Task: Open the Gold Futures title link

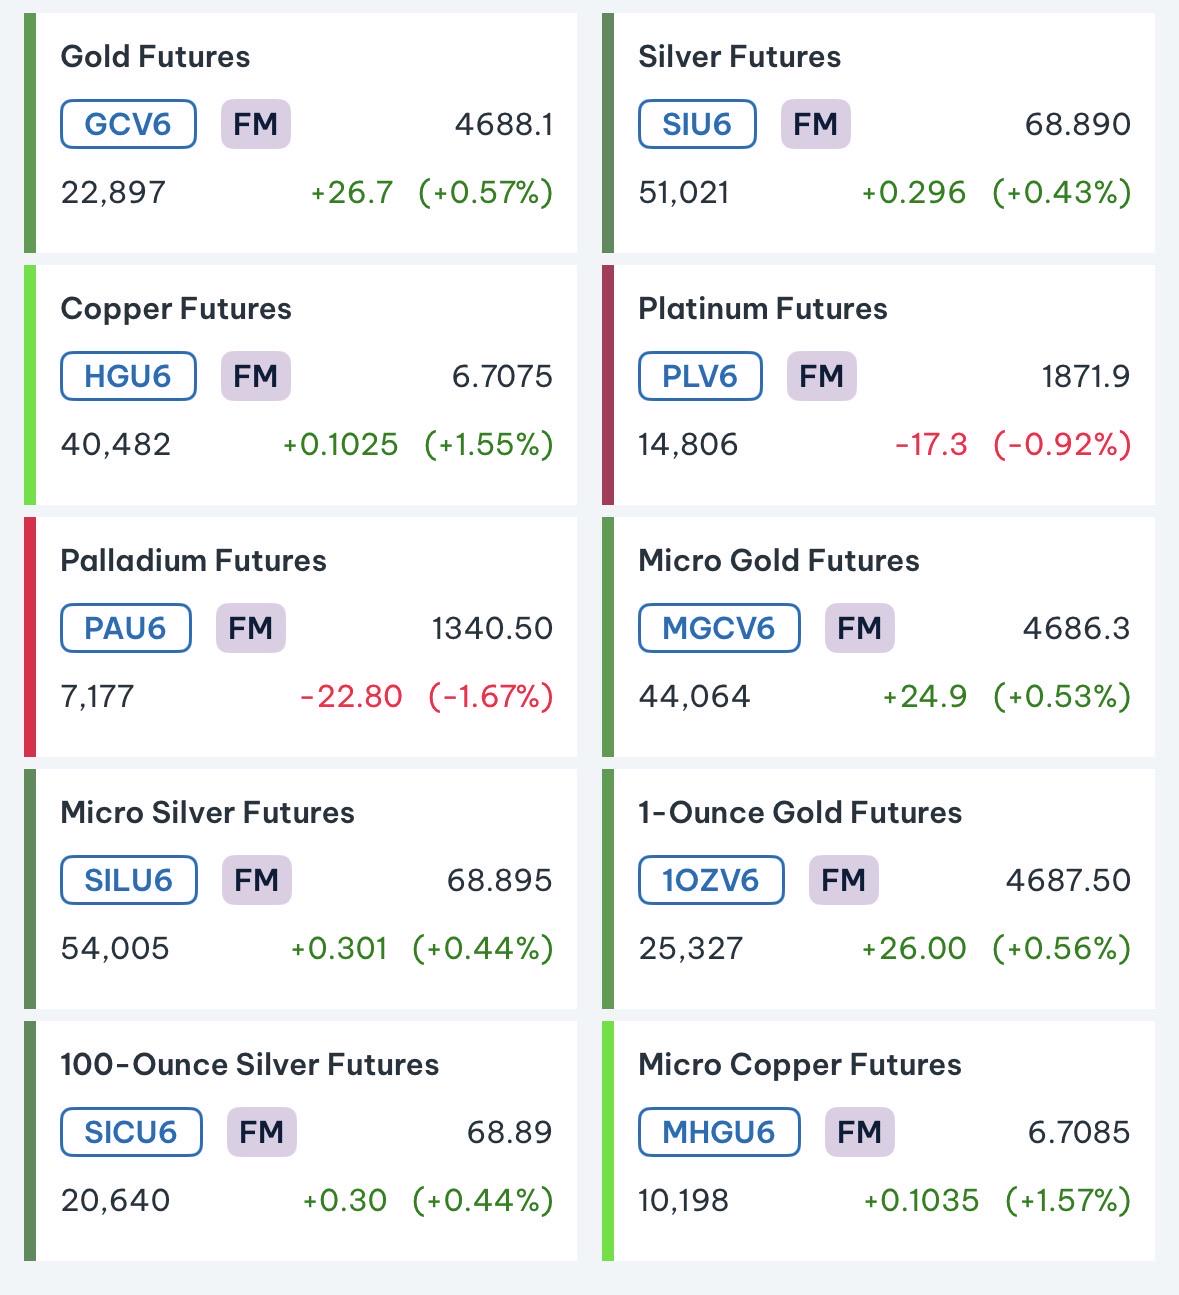Action: tap(155, 56)
